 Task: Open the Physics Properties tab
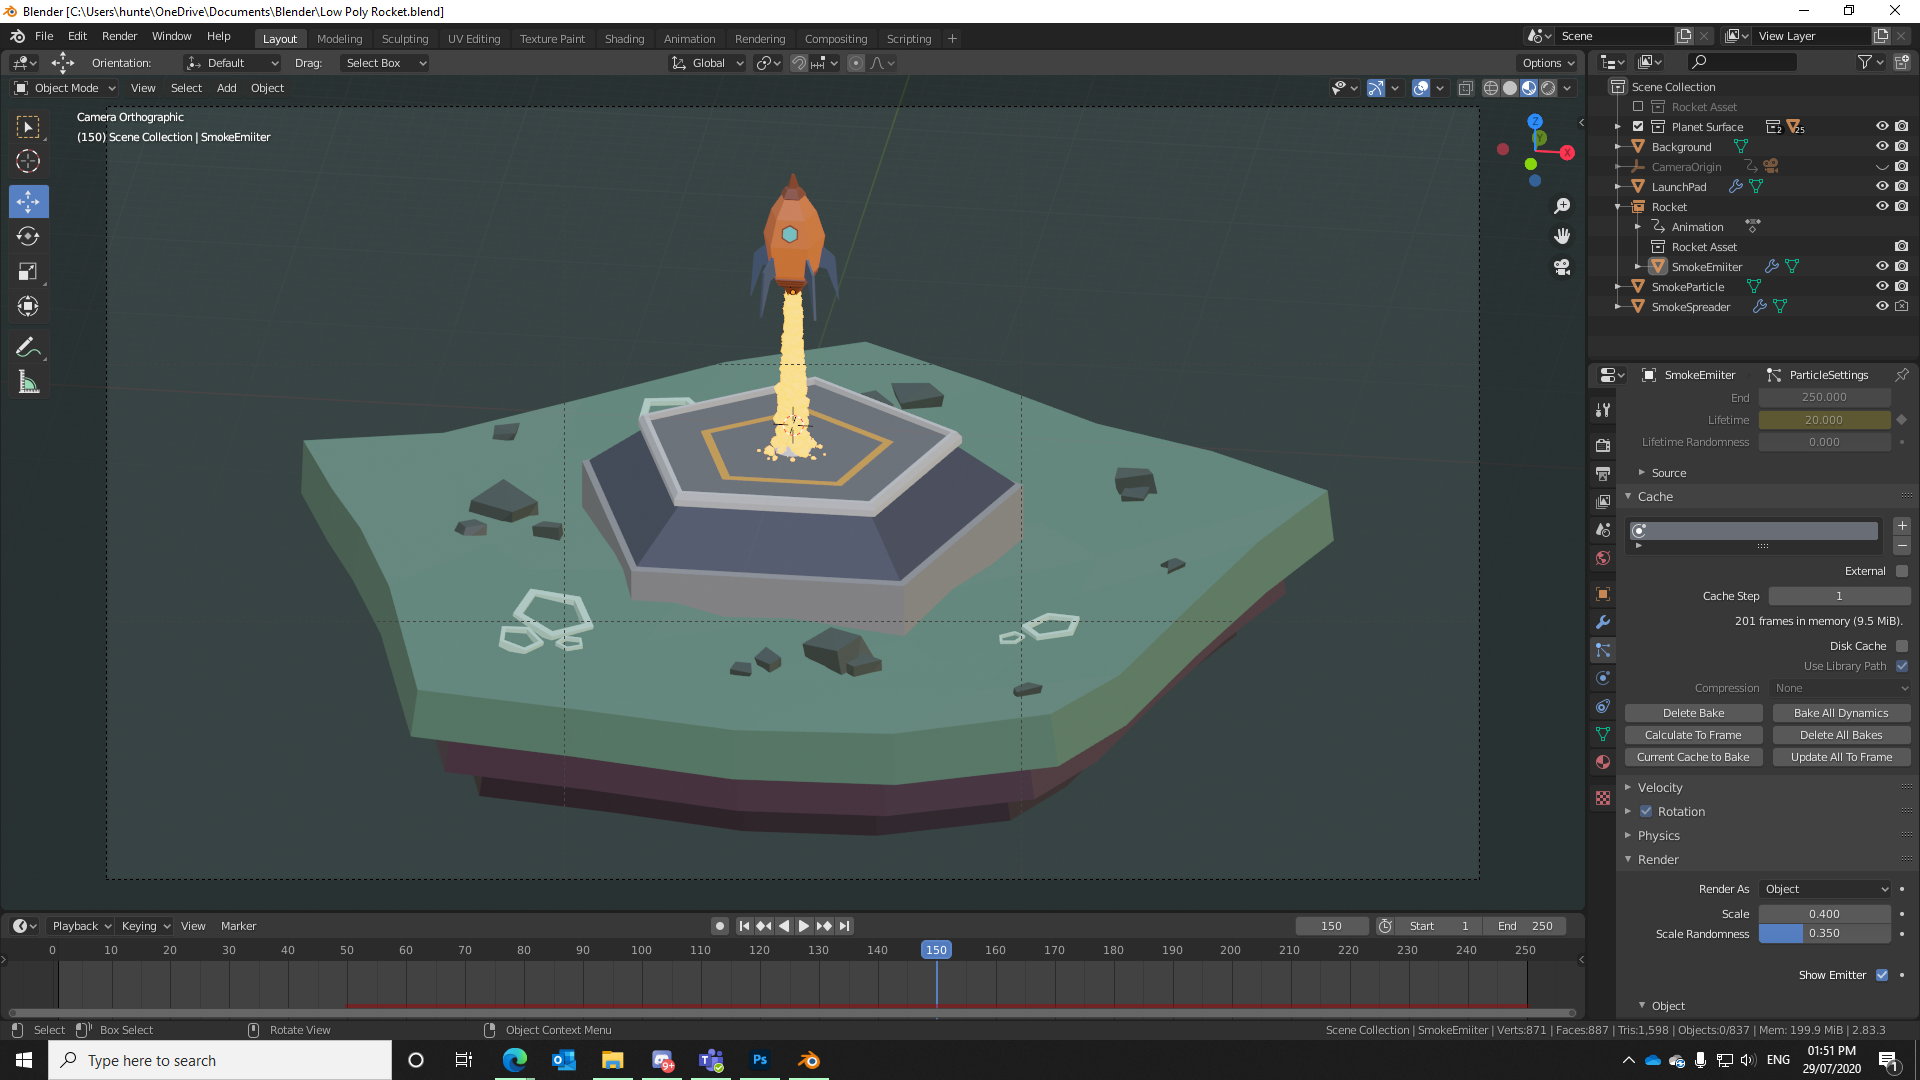click(1603, 677)
